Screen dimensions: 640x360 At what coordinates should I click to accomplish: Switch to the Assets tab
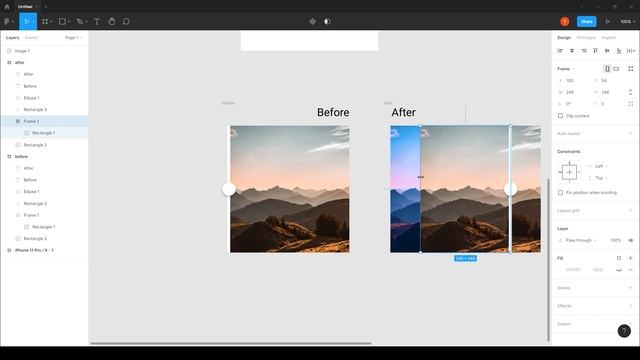(x=31, y=38)
